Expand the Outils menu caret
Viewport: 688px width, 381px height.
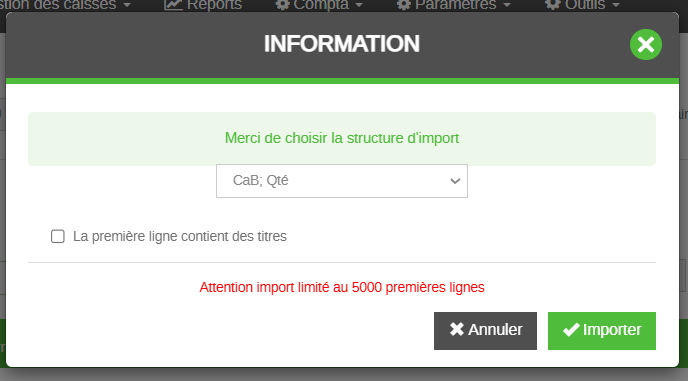(616, 5)
